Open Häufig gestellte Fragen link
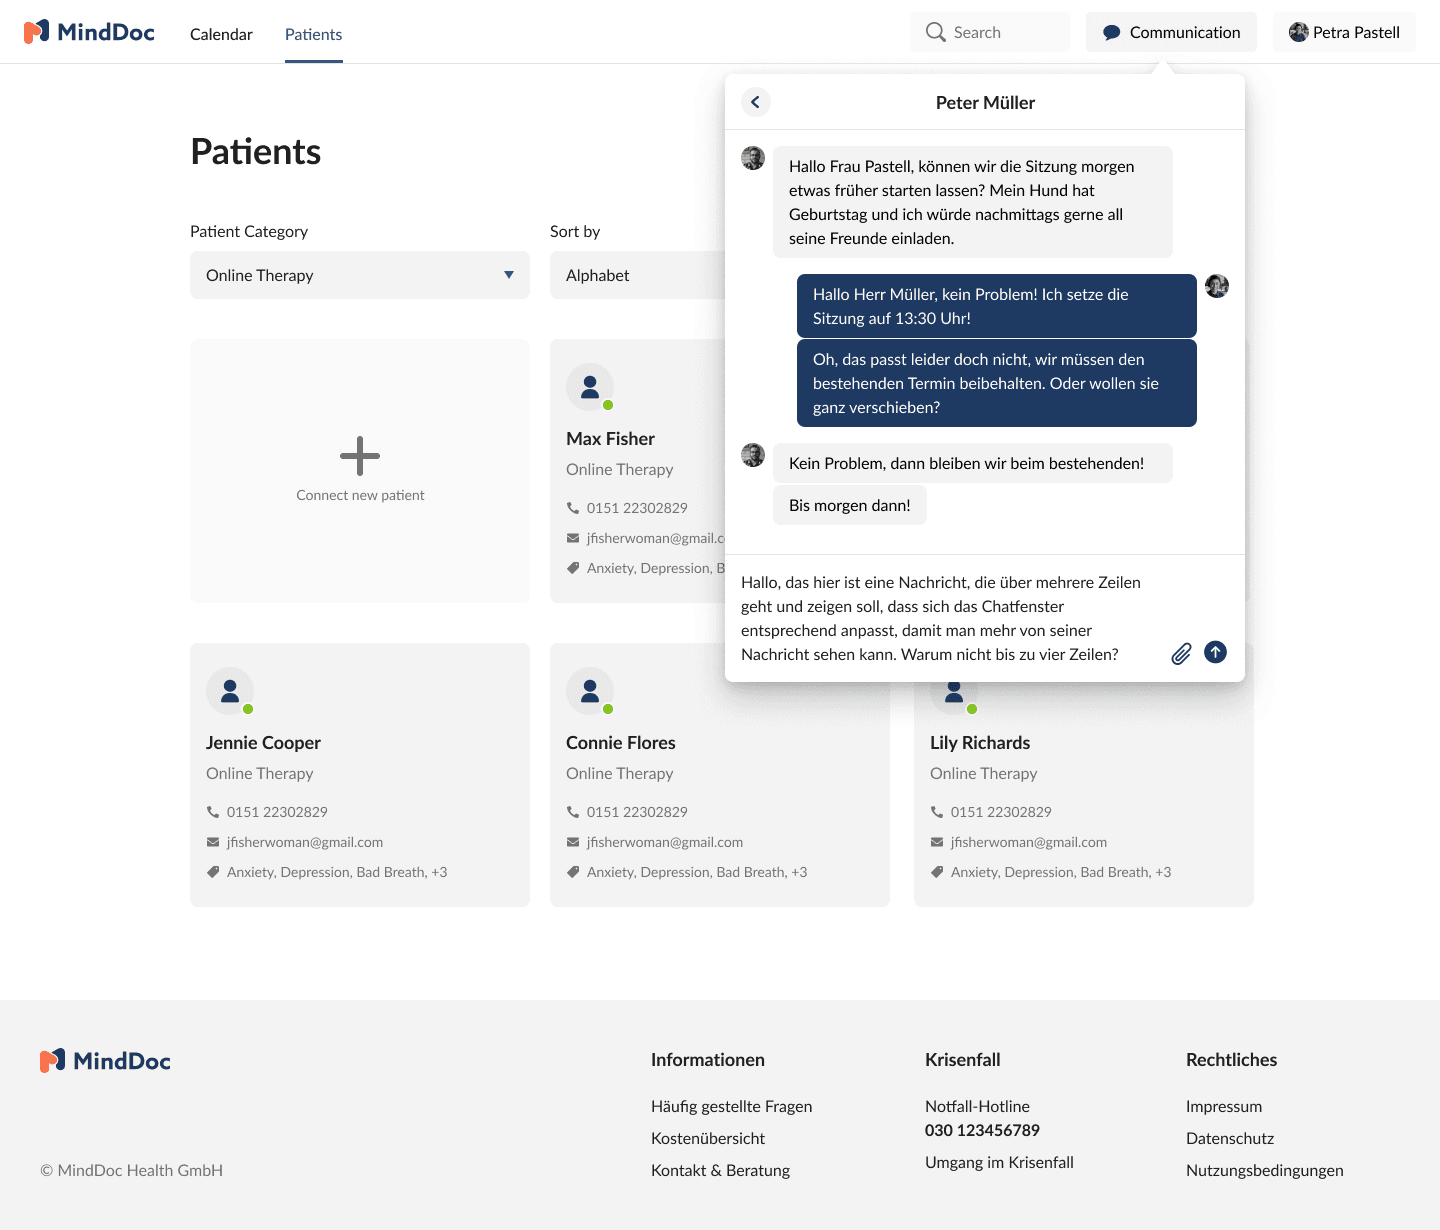 (x=731, y=1106)
